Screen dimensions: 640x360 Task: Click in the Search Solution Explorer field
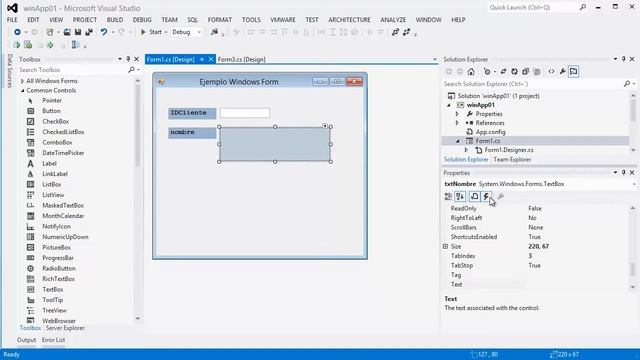coord(533,84)
